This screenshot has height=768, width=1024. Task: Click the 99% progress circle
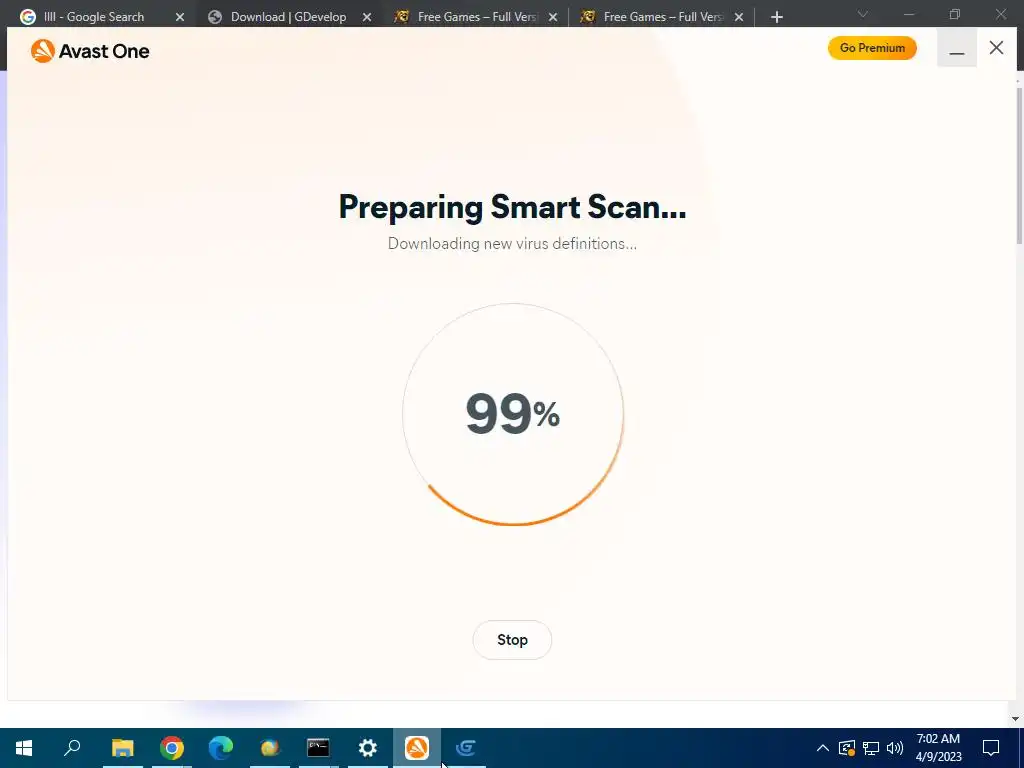[513, 414]
